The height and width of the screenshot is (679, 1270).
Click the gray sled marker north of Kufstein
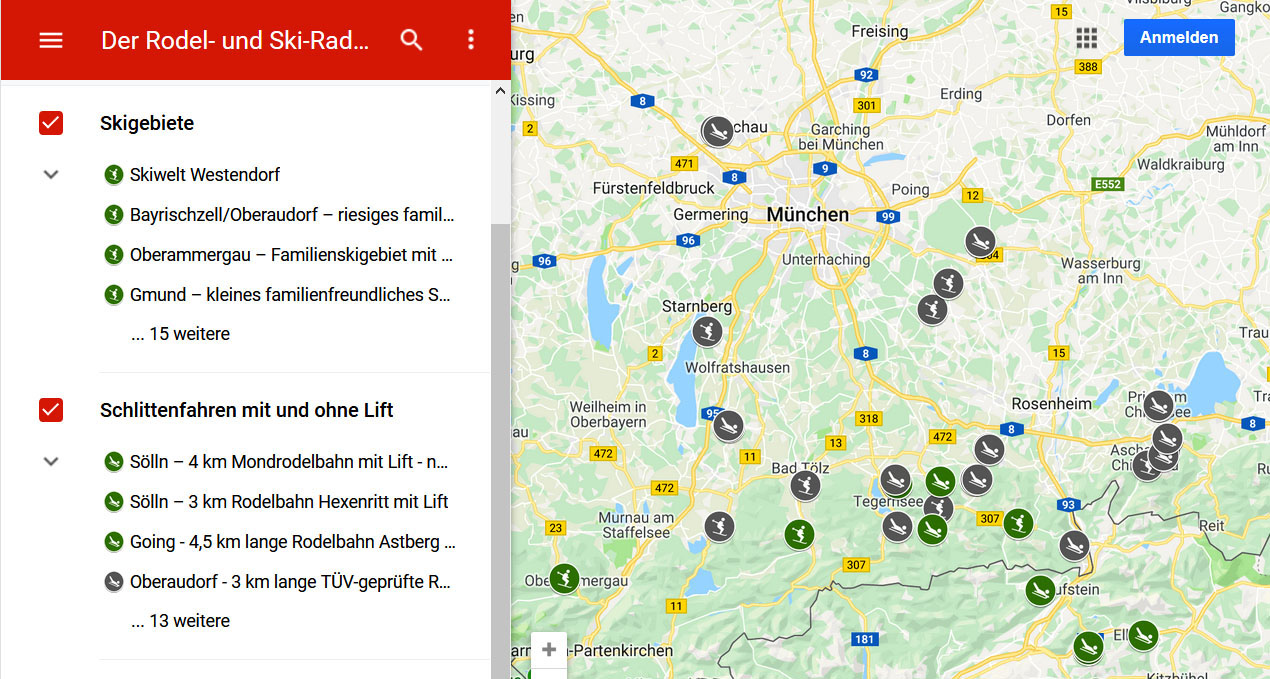[1075, 545]
